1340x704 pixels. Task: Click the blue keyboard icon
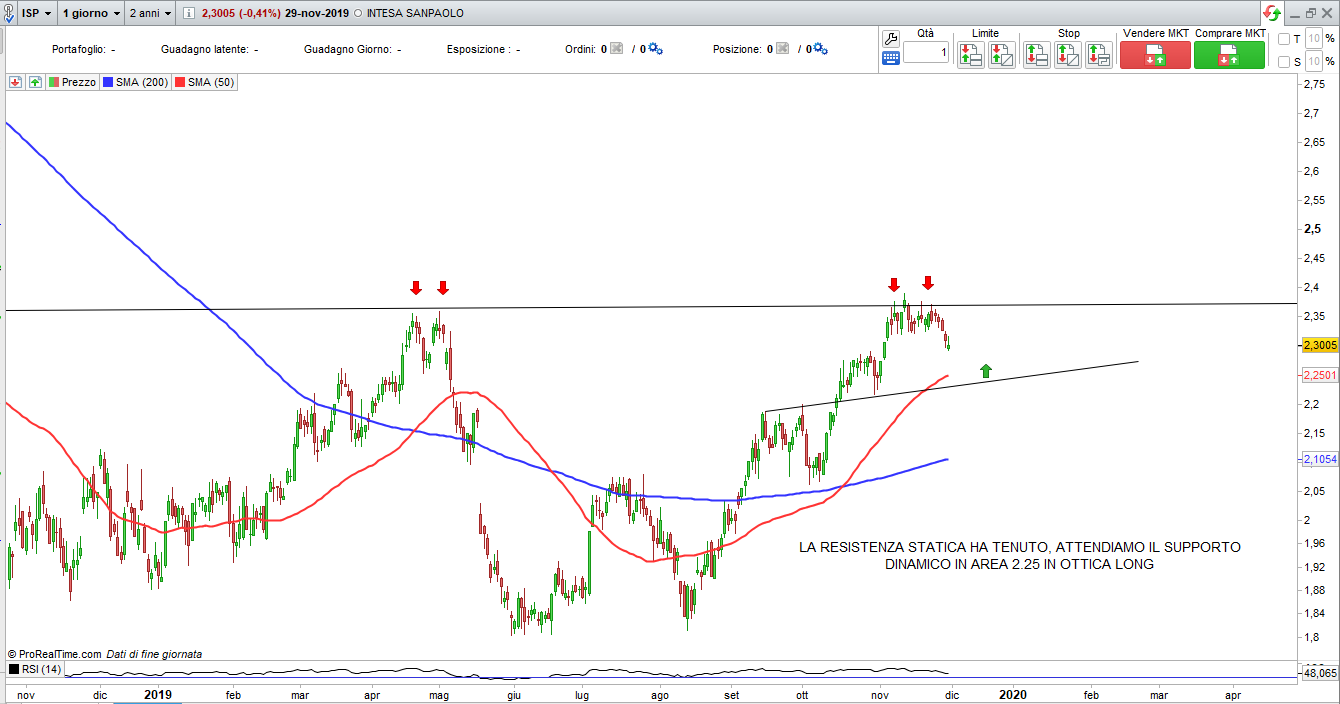click(890, 59)
